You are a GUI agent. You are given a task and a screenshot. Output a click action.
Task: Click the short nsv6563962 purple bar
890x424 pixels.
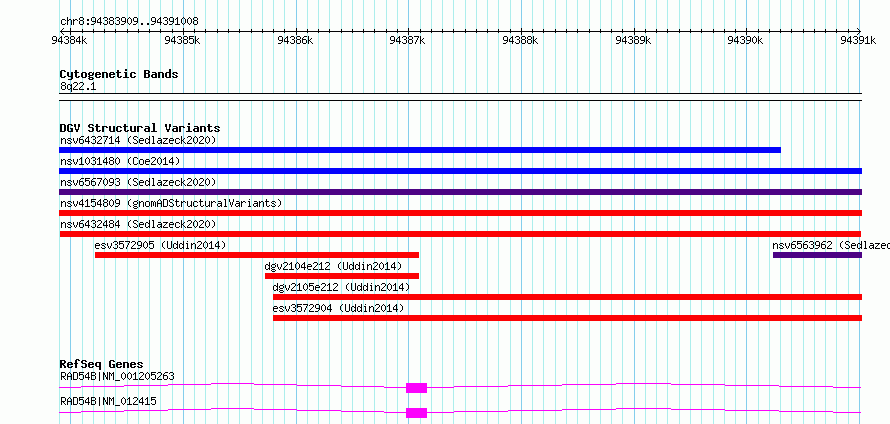[x=817, y=255]
